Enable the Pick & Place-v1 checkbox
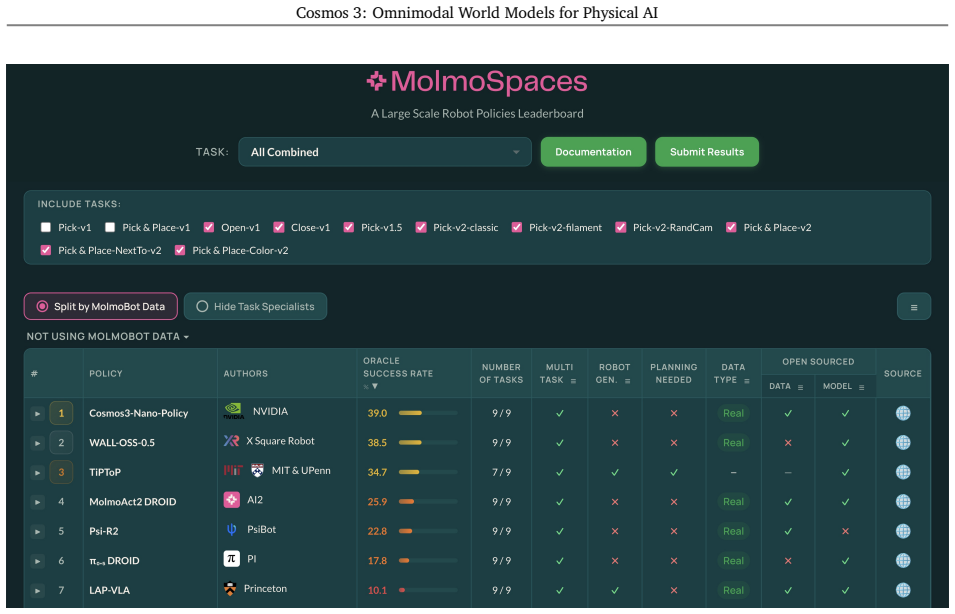The height and width of the screenshot is (614, 955). 110,227
